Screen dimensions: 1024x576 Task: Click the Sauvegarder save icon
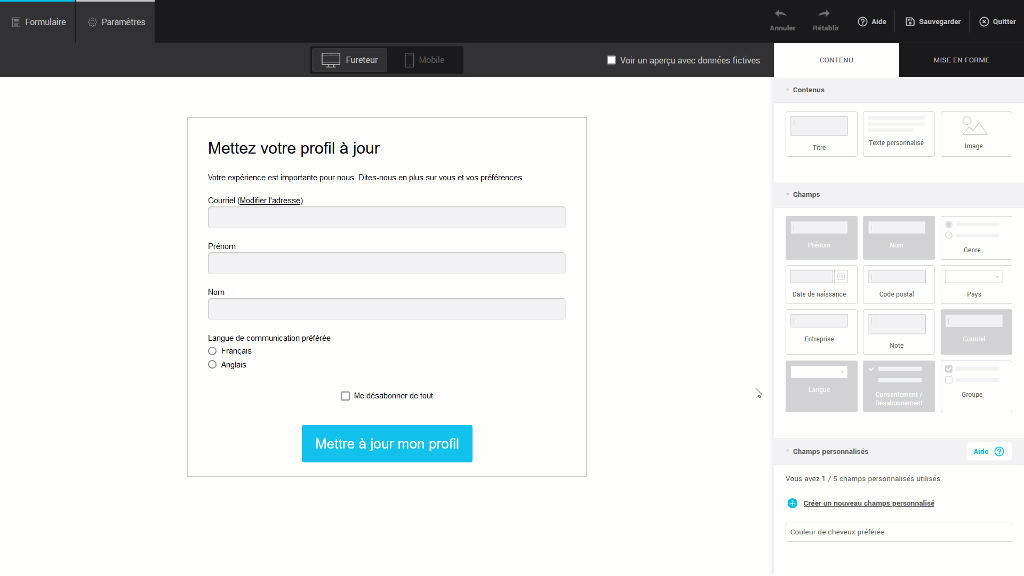click(x=910, y=21)
